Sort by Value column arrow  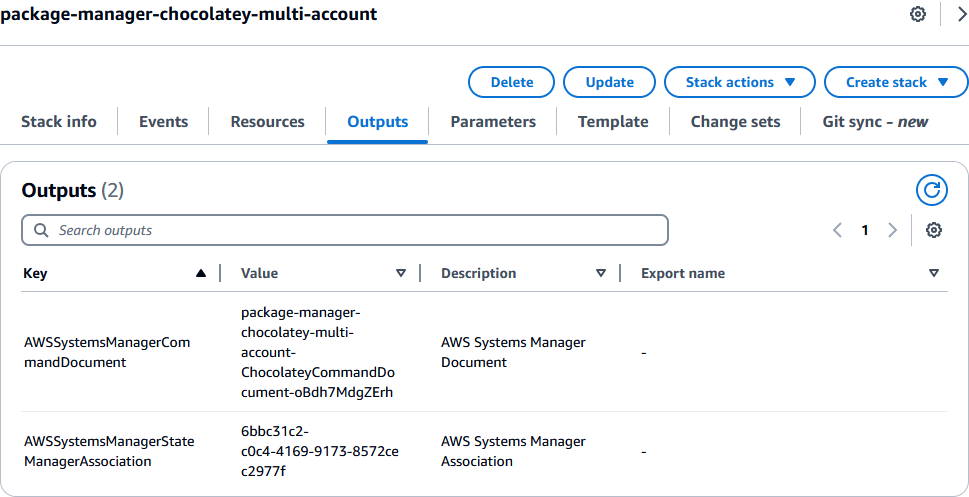coord(401,273)
